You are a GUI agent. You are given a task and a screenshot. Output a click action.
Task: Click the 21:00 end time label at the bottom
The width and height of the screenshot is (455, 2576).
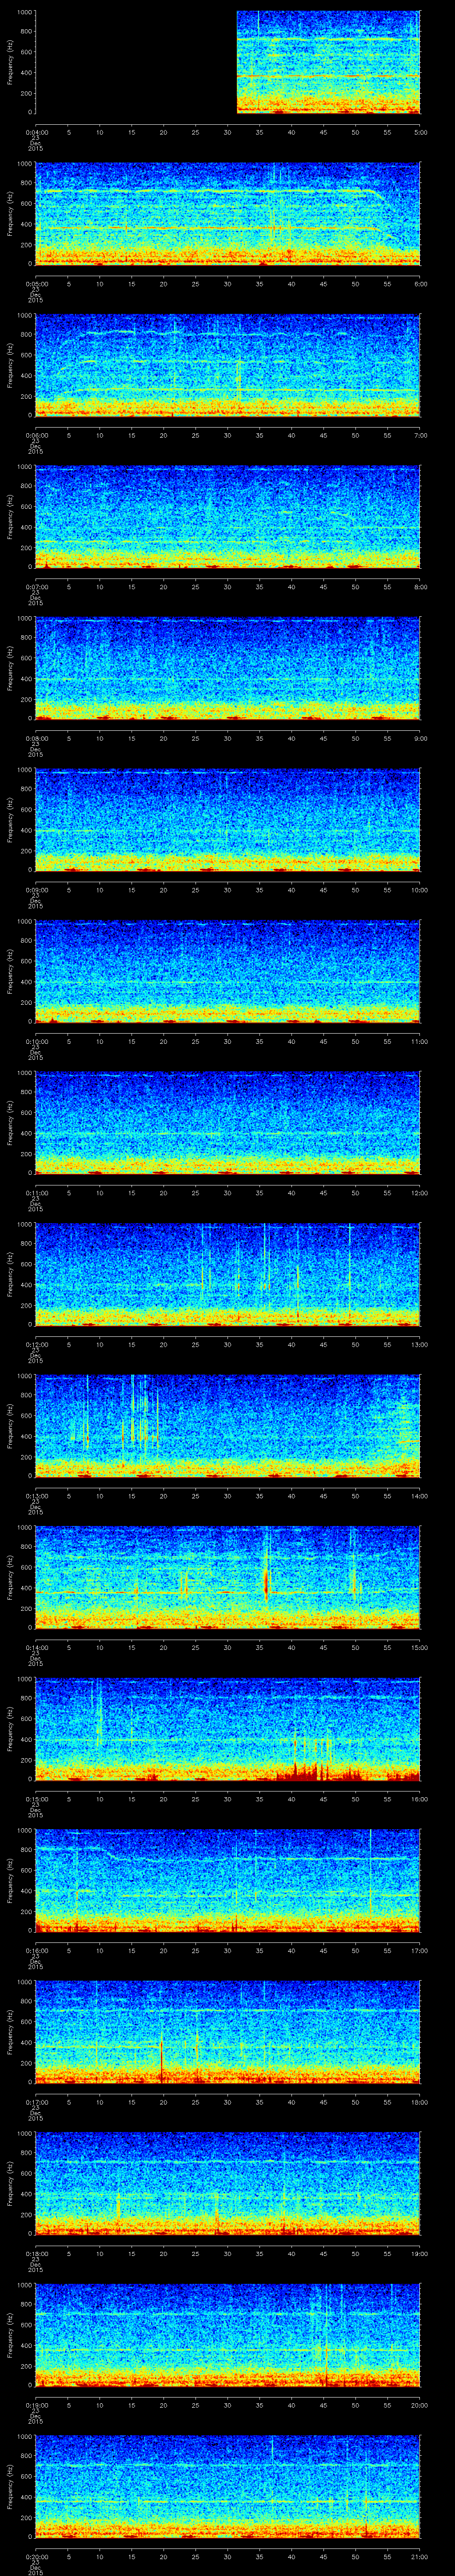419,2557
